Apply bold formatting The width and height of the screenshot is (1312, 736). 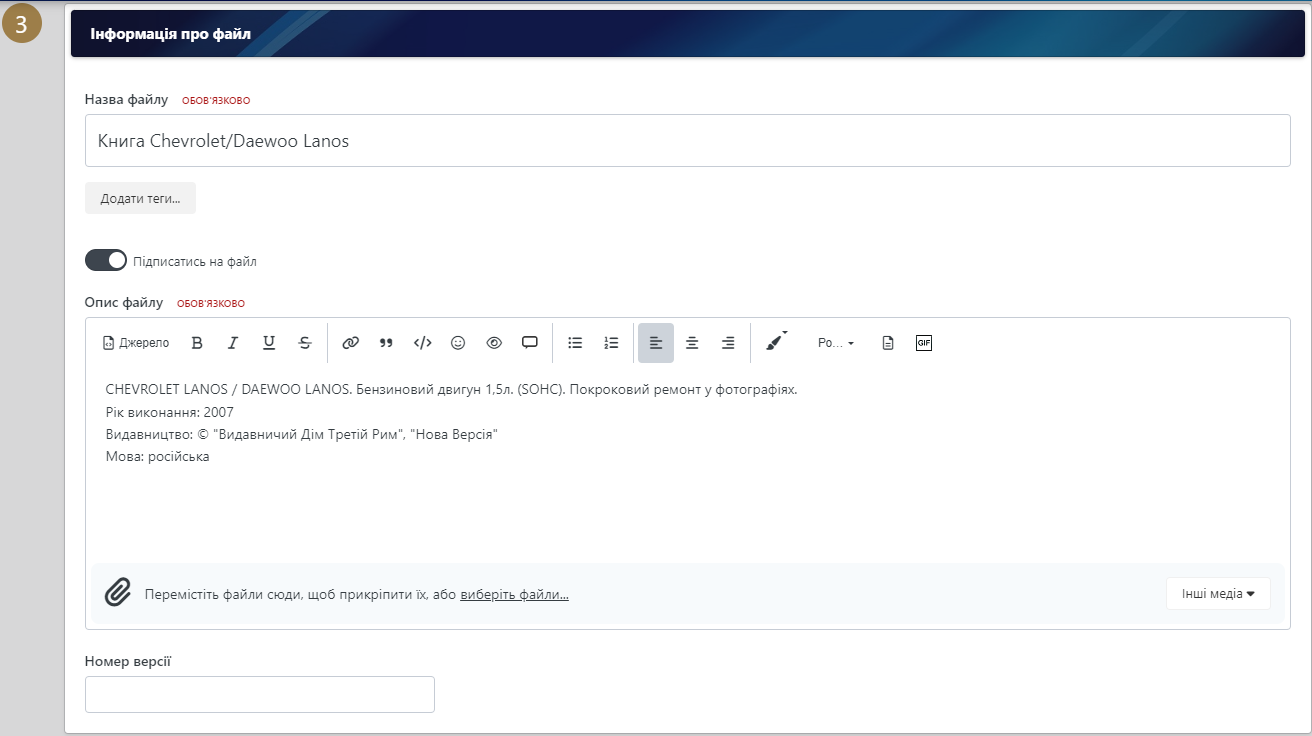click(197, 343)
